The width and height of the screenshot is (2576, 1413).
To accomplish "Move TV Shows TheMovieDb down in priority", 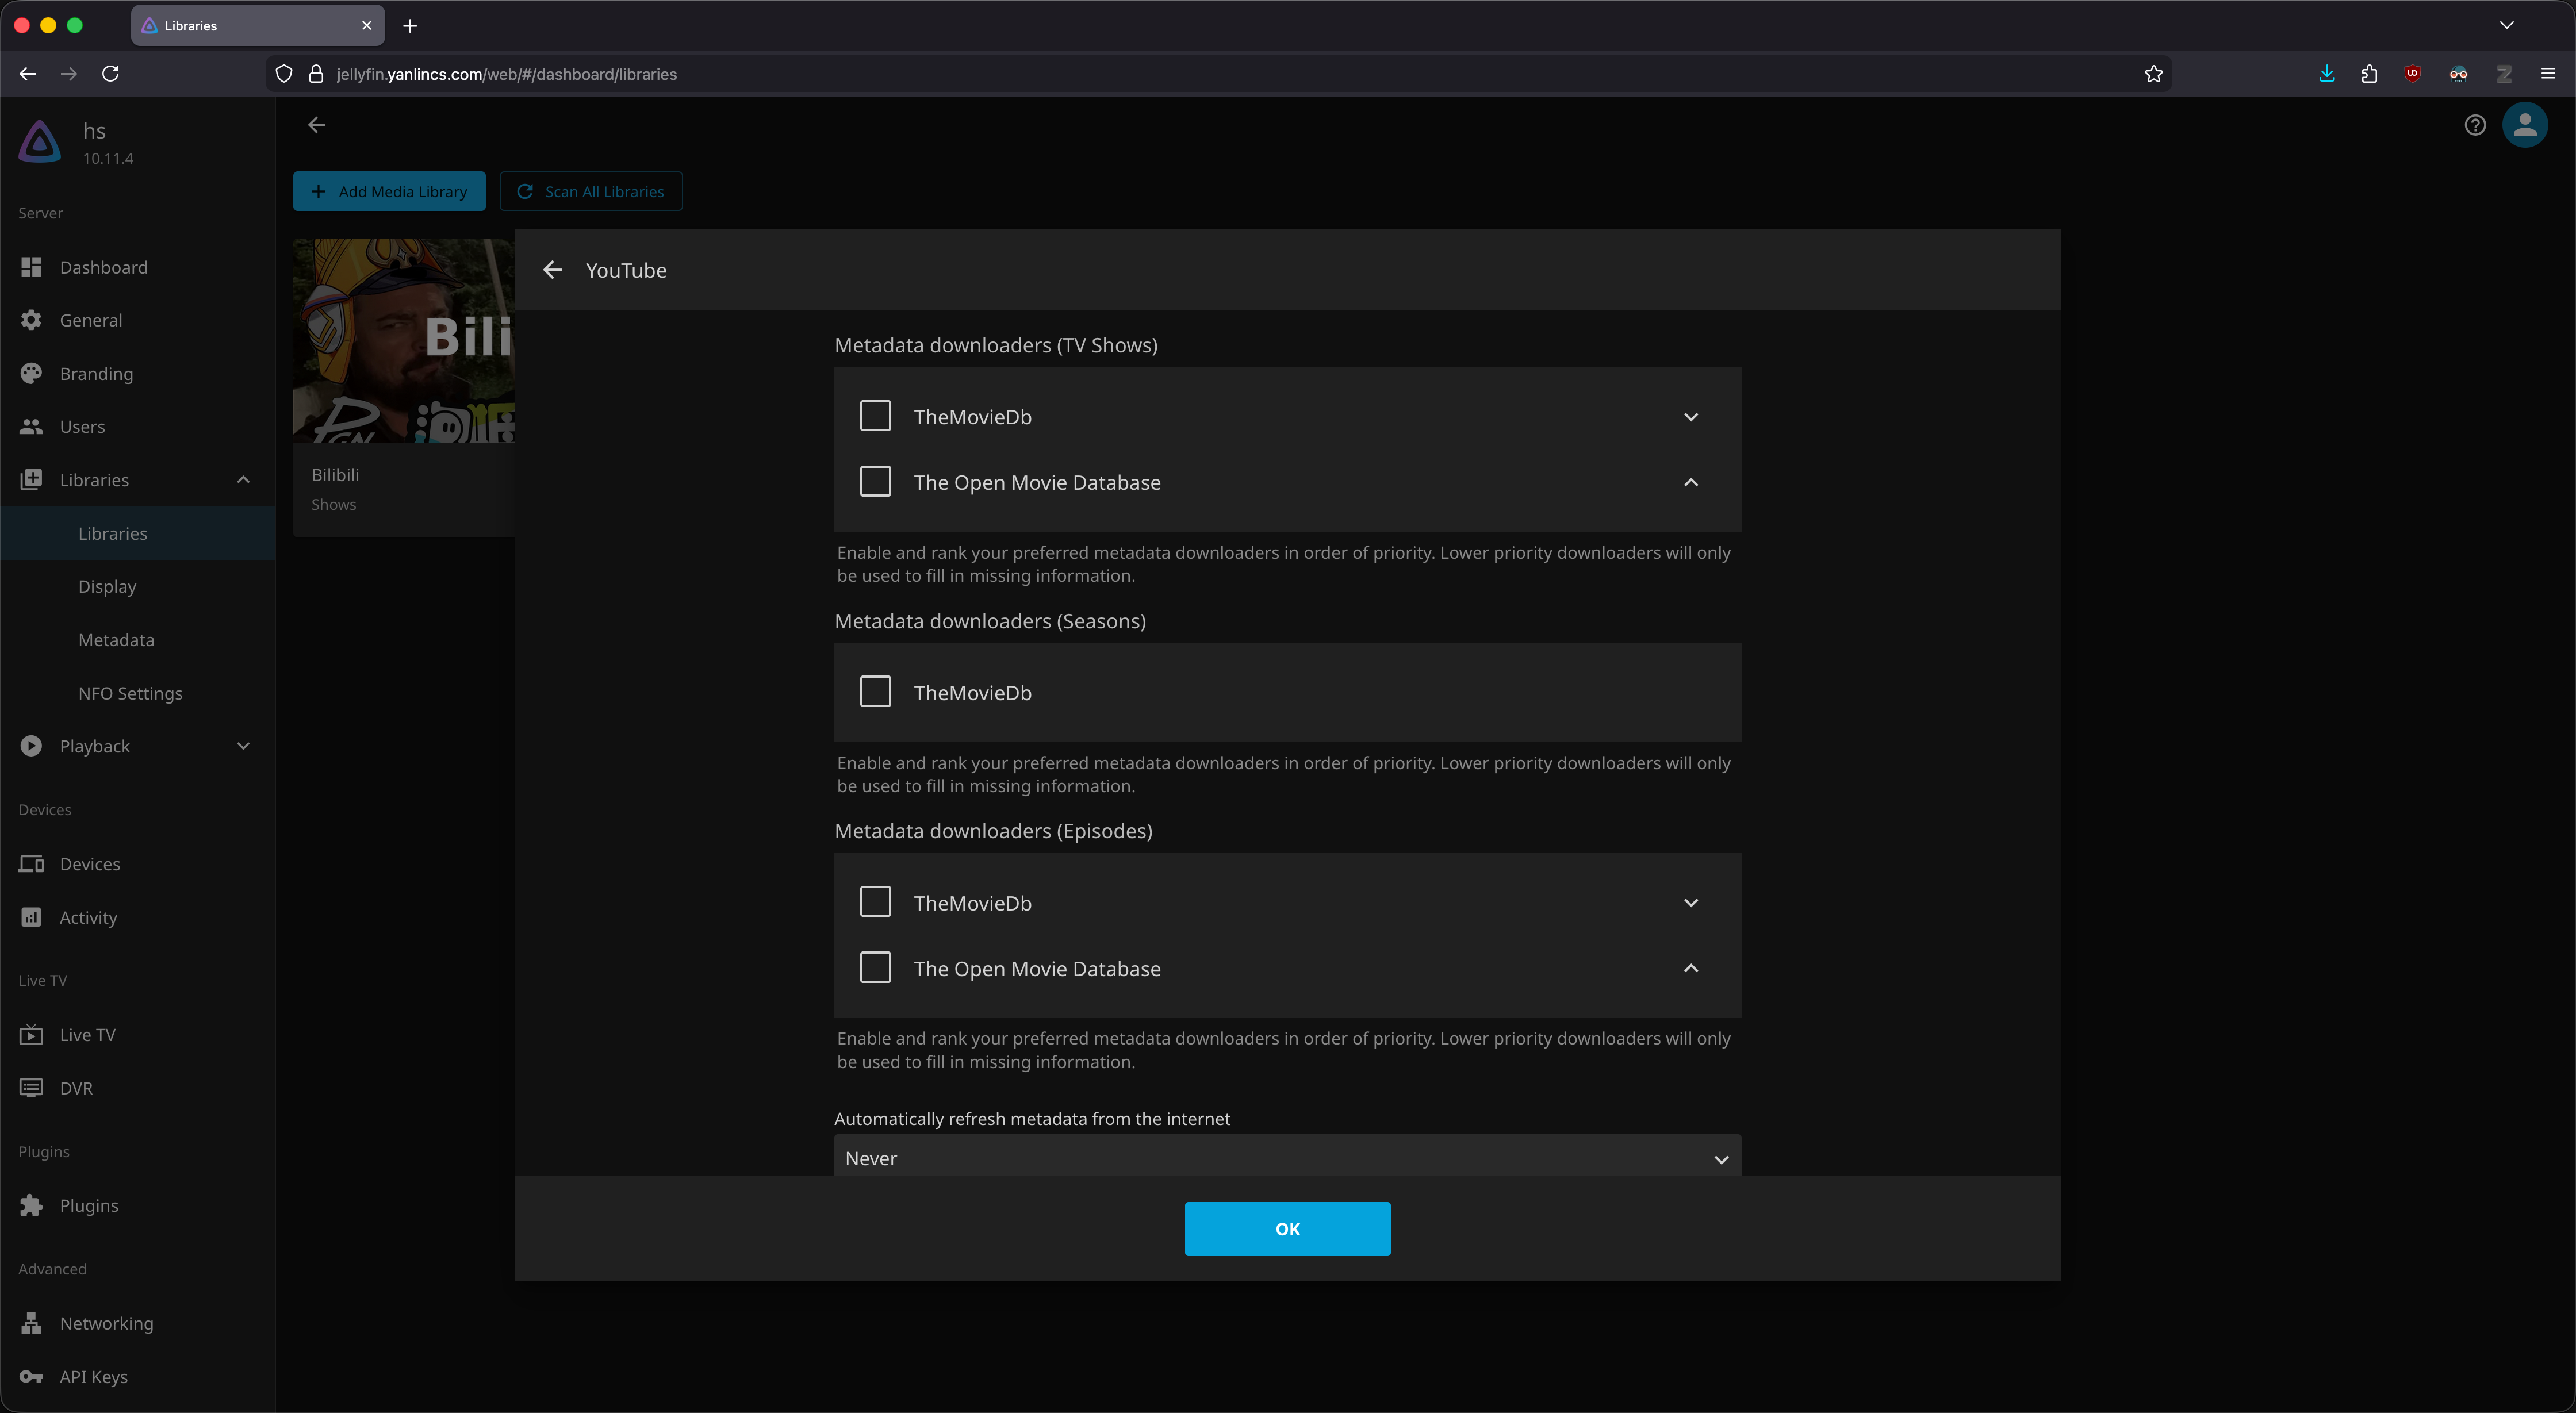I will [1690, 417].
